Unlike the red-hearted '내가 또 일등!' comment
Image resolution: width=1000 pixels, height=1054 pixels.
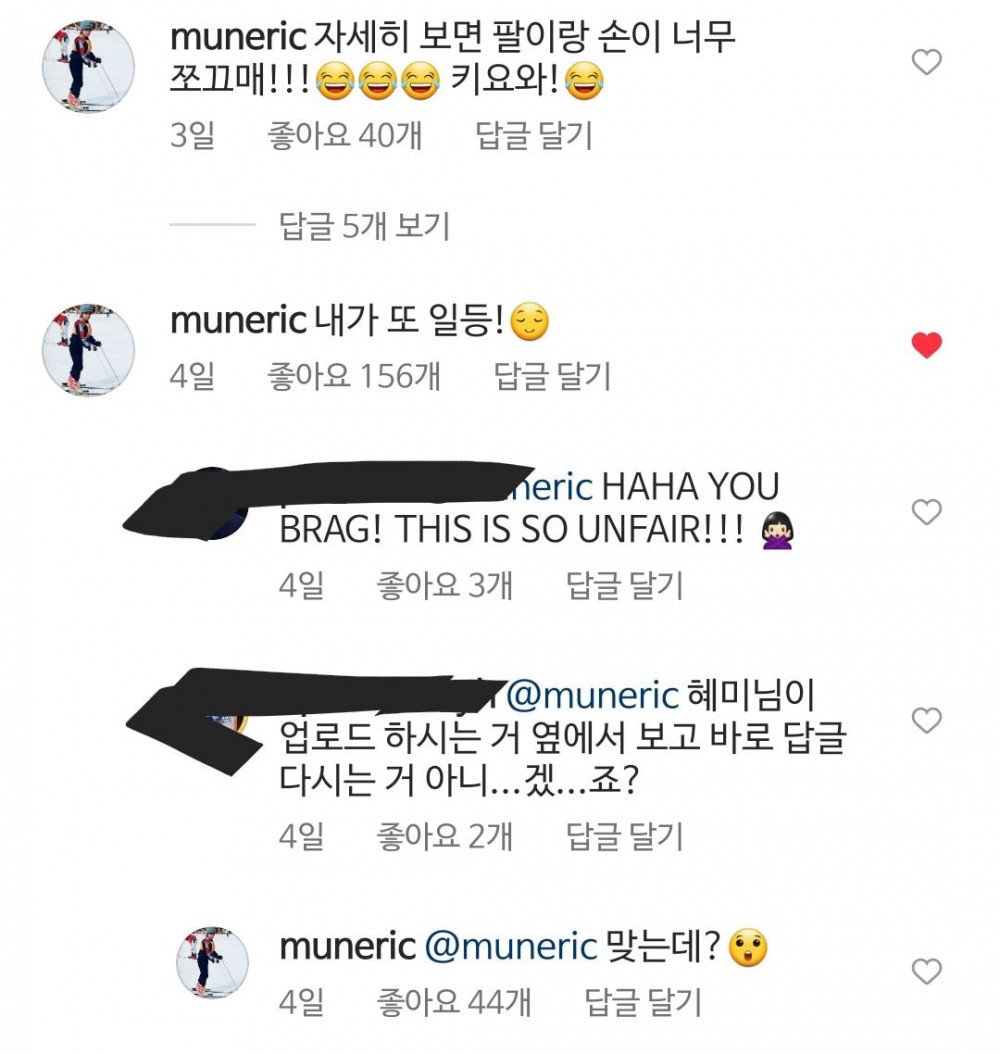[x=926, y=346]
